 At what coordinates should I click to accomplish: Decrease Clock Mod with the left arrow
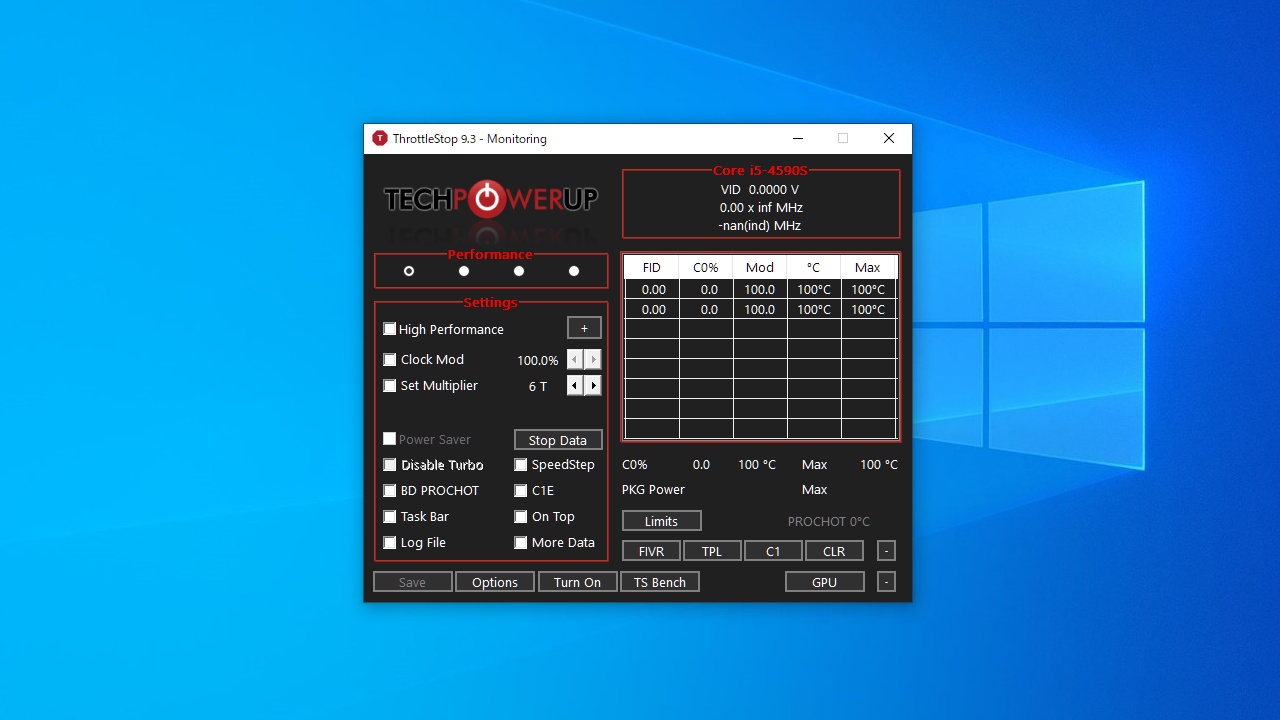(x=574, y=360)
